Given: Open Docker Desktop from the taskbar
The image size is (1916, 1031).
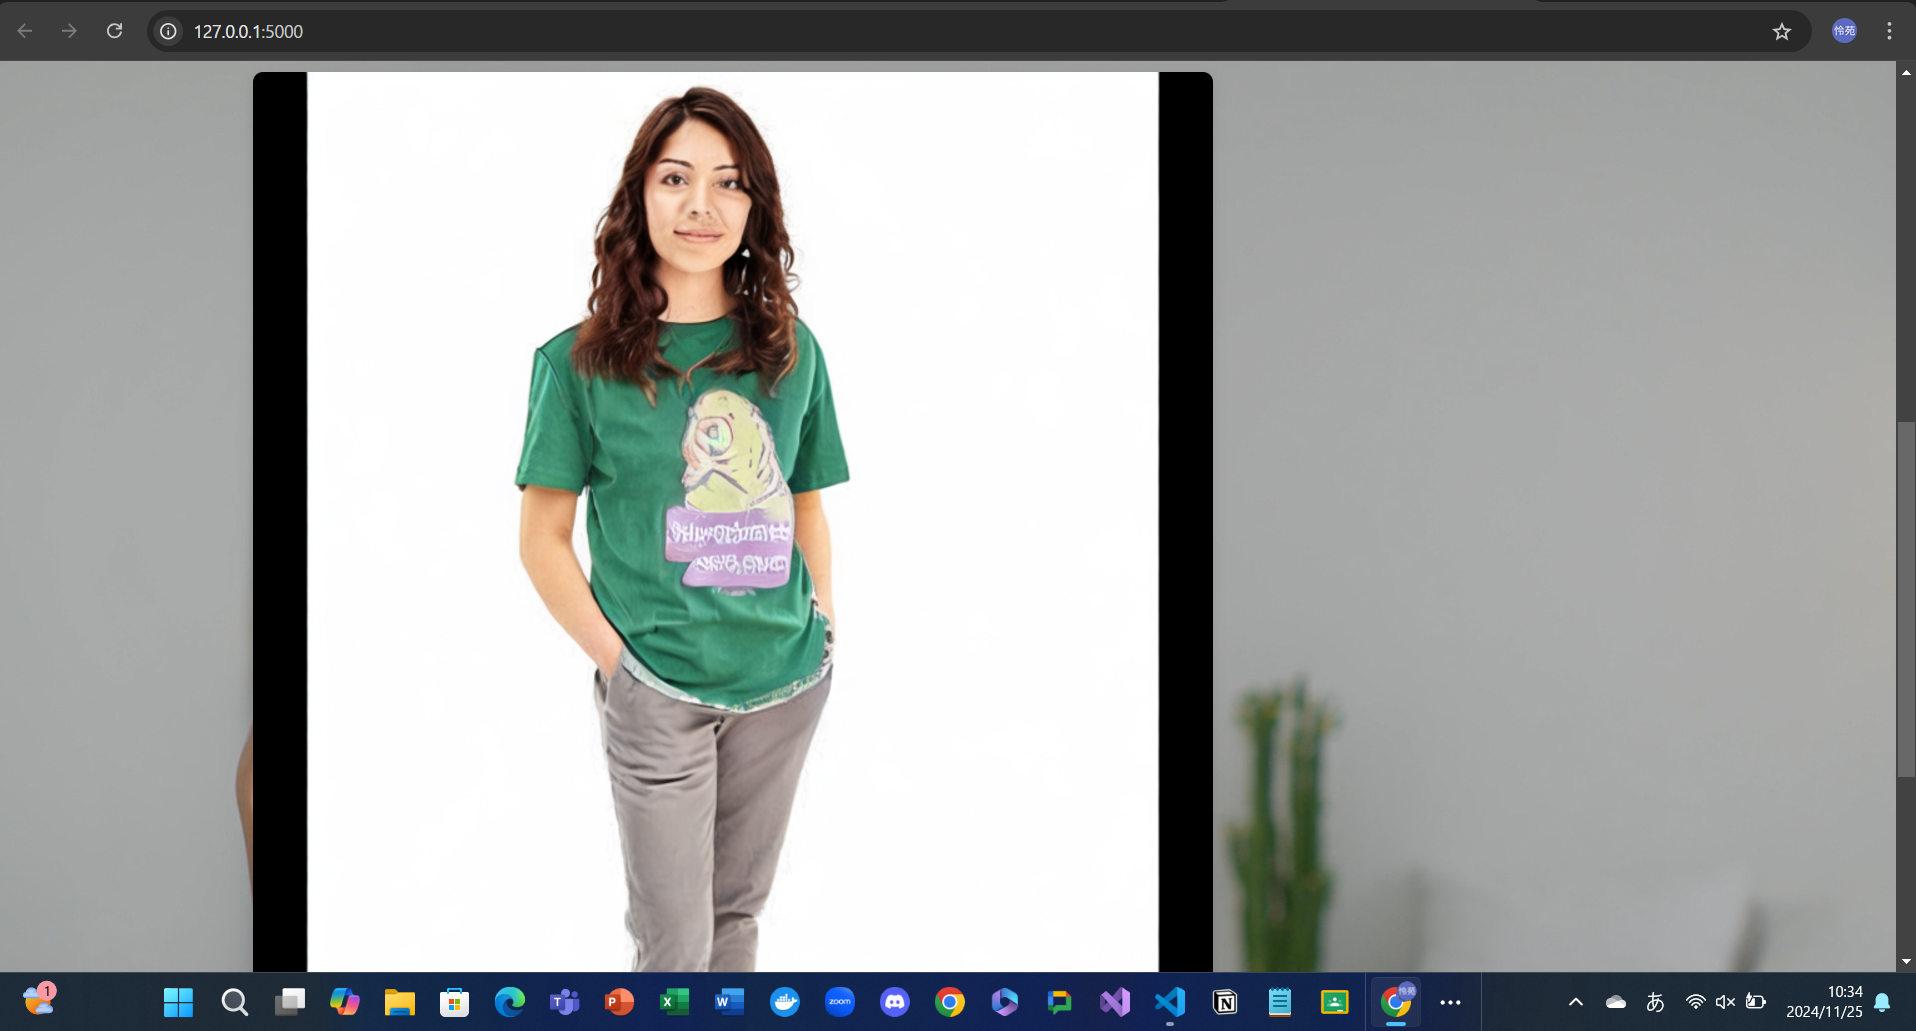Looking at the screenshot, I should 785,1002.
